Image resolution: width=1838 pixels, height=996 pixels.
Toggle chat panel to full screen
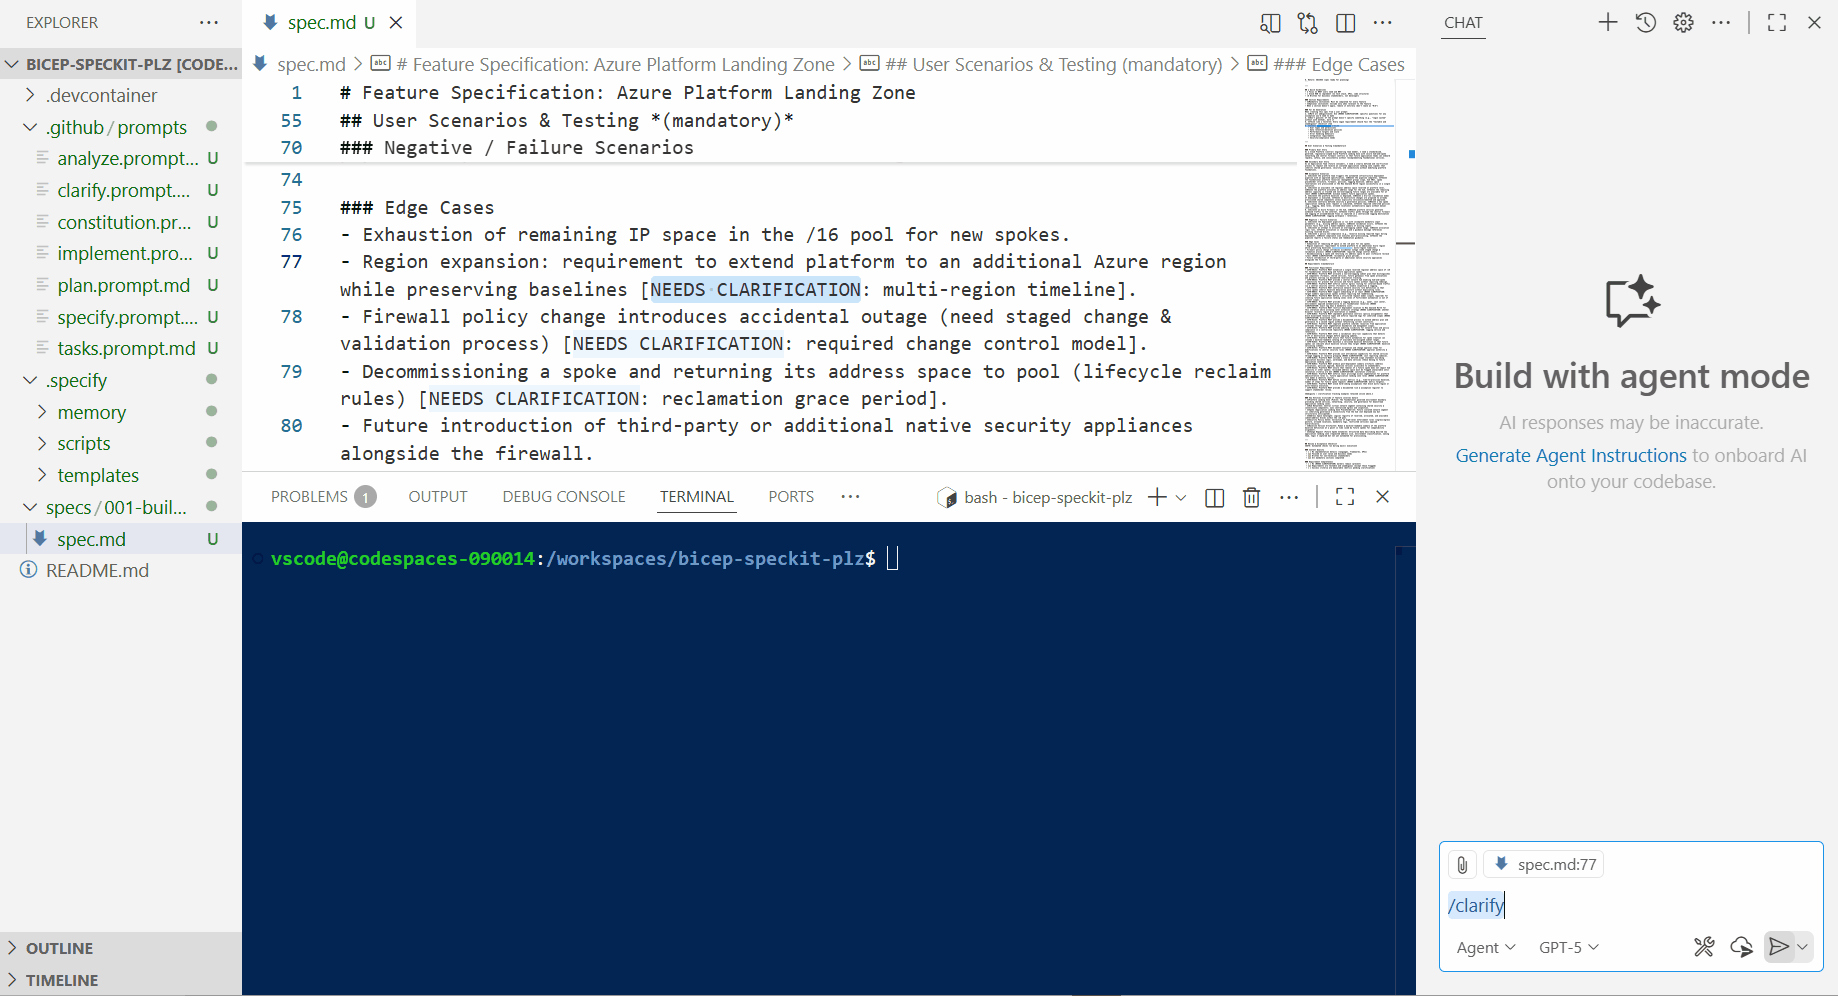click(x=1776, y=22)
